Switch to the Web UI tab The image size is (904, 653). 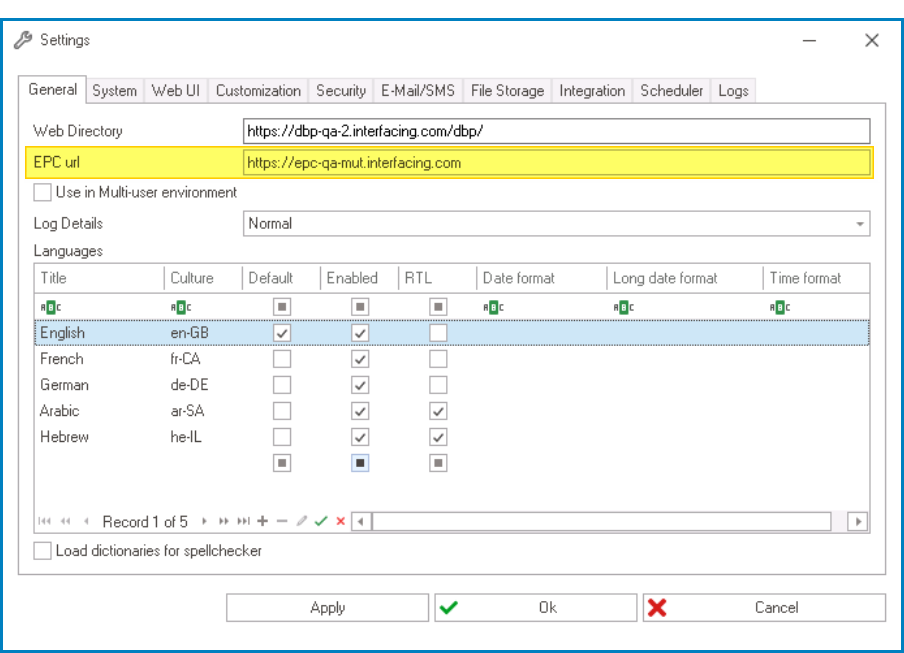point(176,90)
